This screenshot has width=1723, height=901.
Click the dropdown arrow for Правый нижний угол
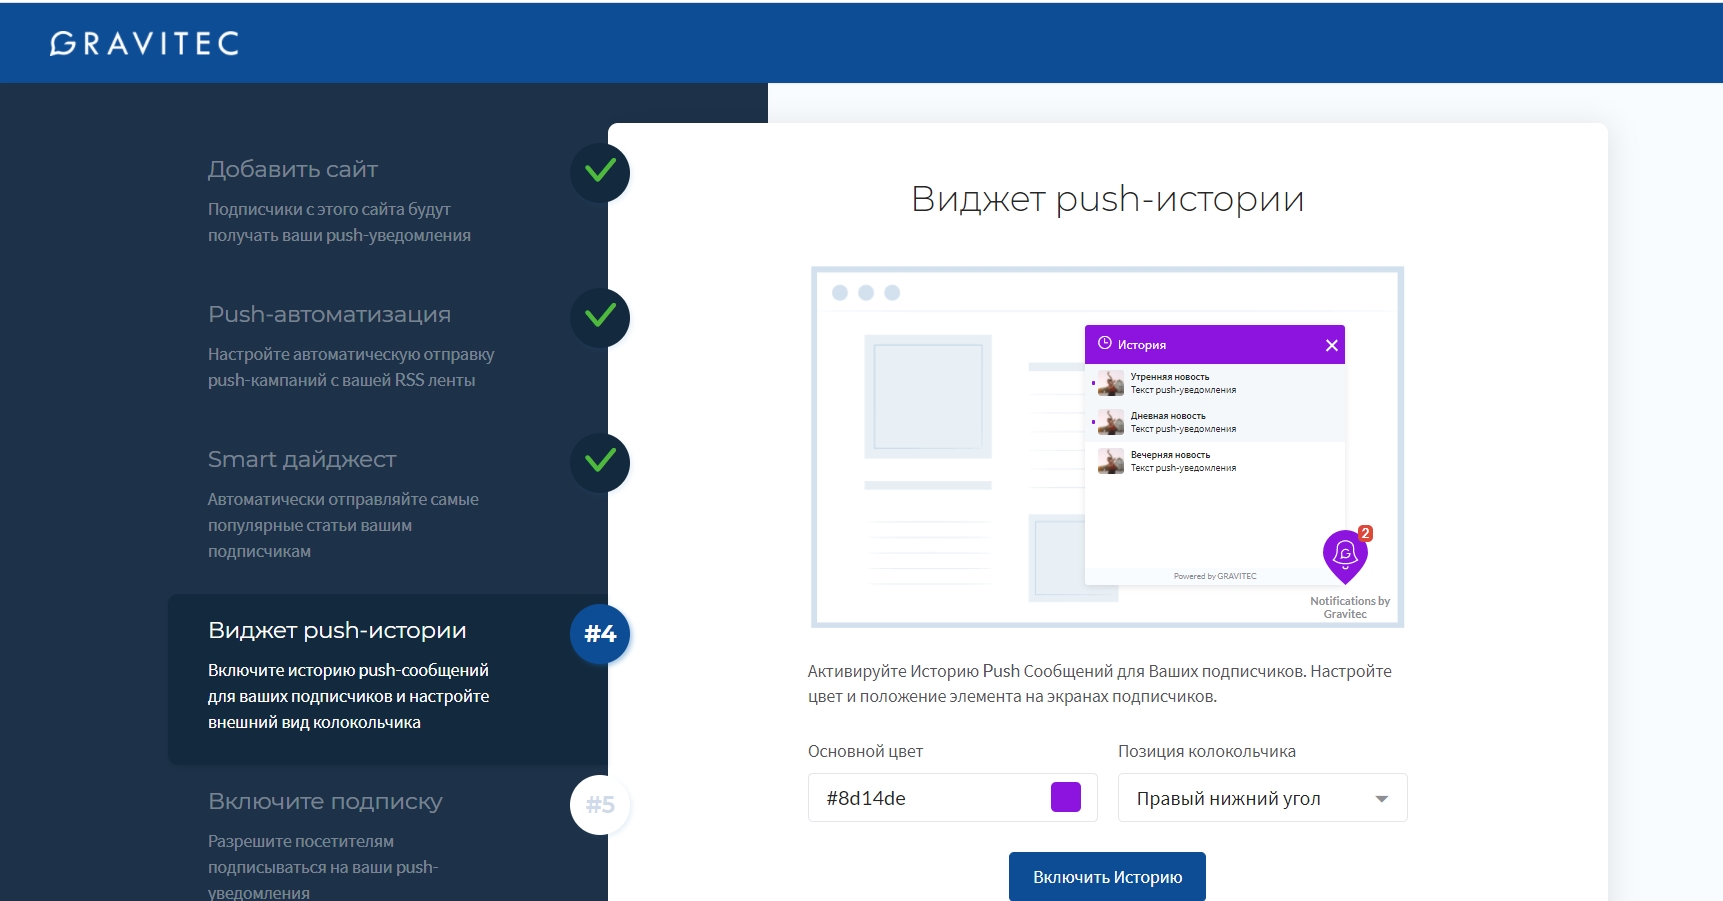coord(1381,799)
